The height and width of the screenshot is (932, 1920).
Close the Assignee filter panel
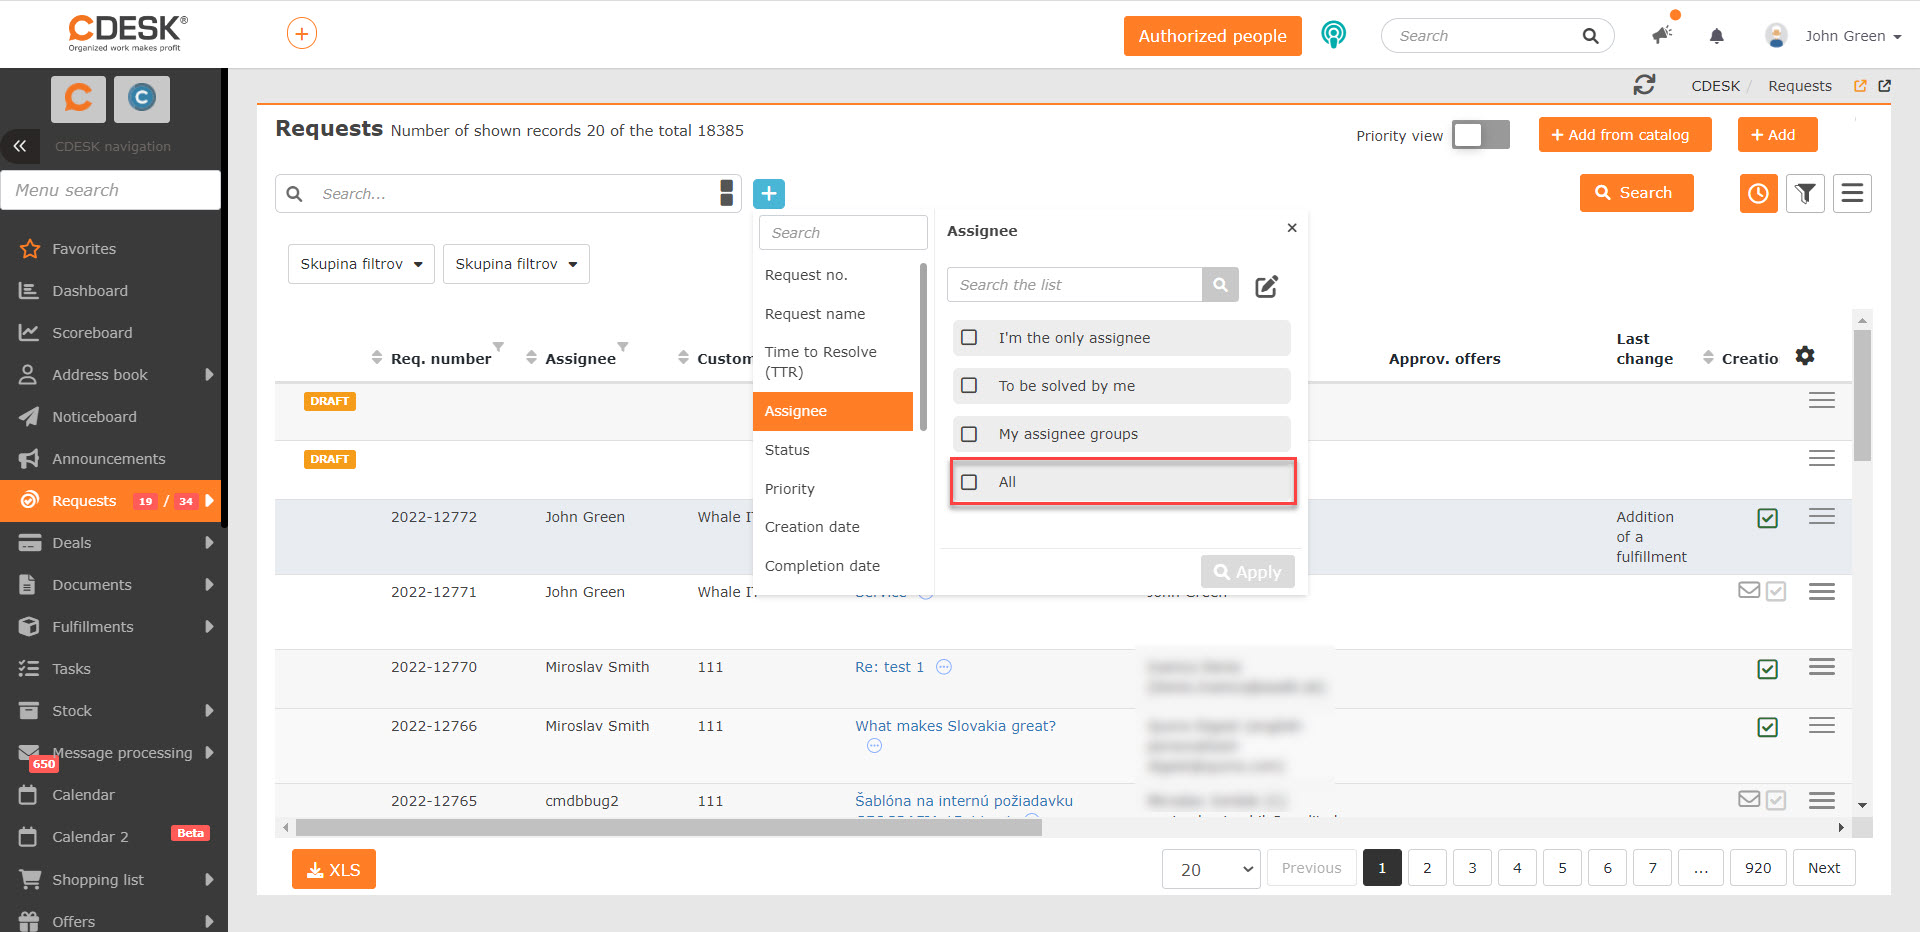1292,228
